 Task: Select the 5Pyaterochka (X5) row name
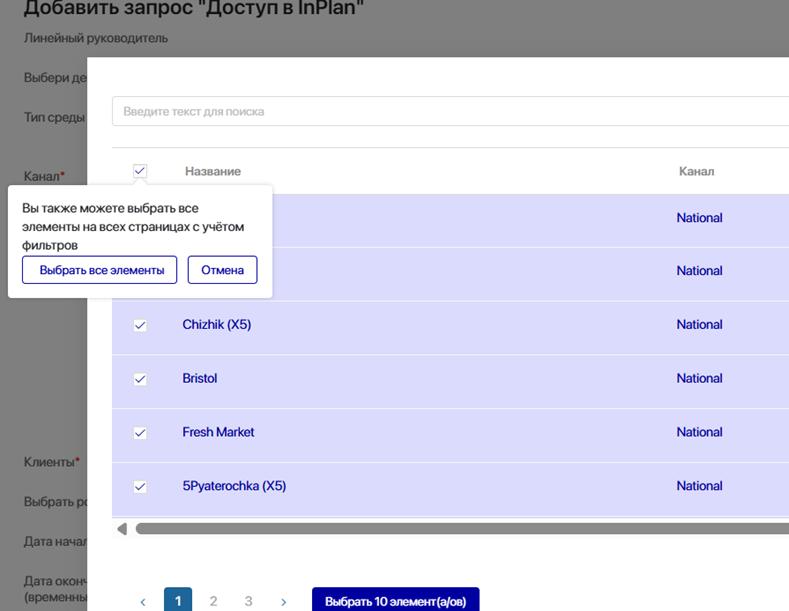[234, 486]
